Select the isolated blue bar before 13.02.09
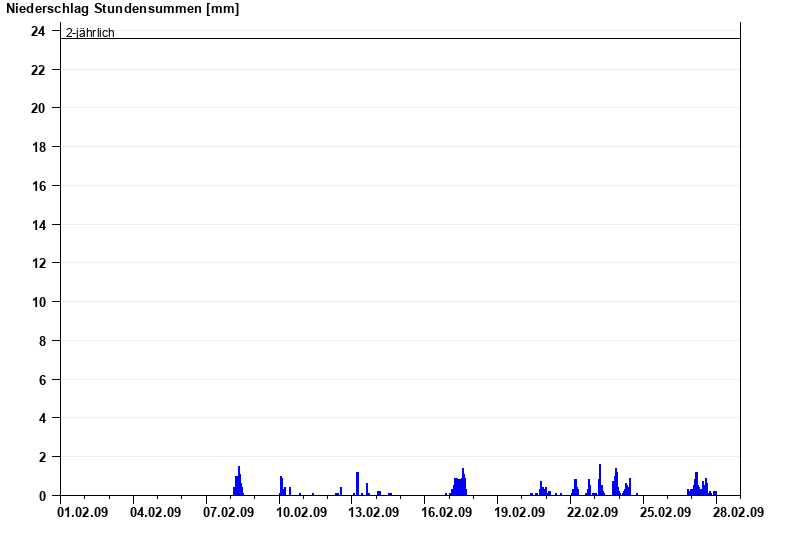This screenshot has height=550, width=800. coord(357,484)
